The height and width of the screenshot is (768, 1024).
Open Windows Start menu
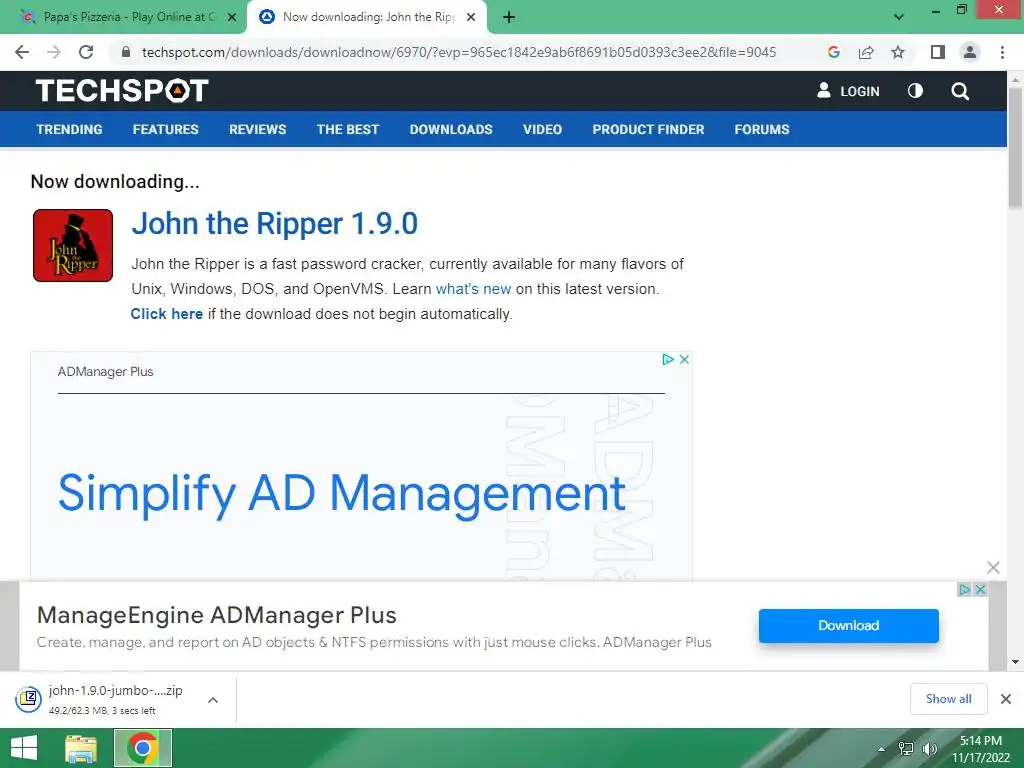click(x=24, y=748)
